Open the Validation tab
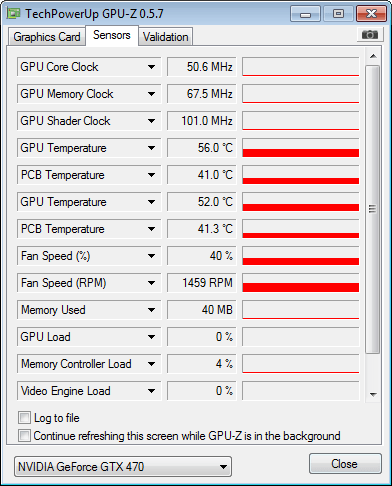The image size is (392, 486). tap(166, 37)
